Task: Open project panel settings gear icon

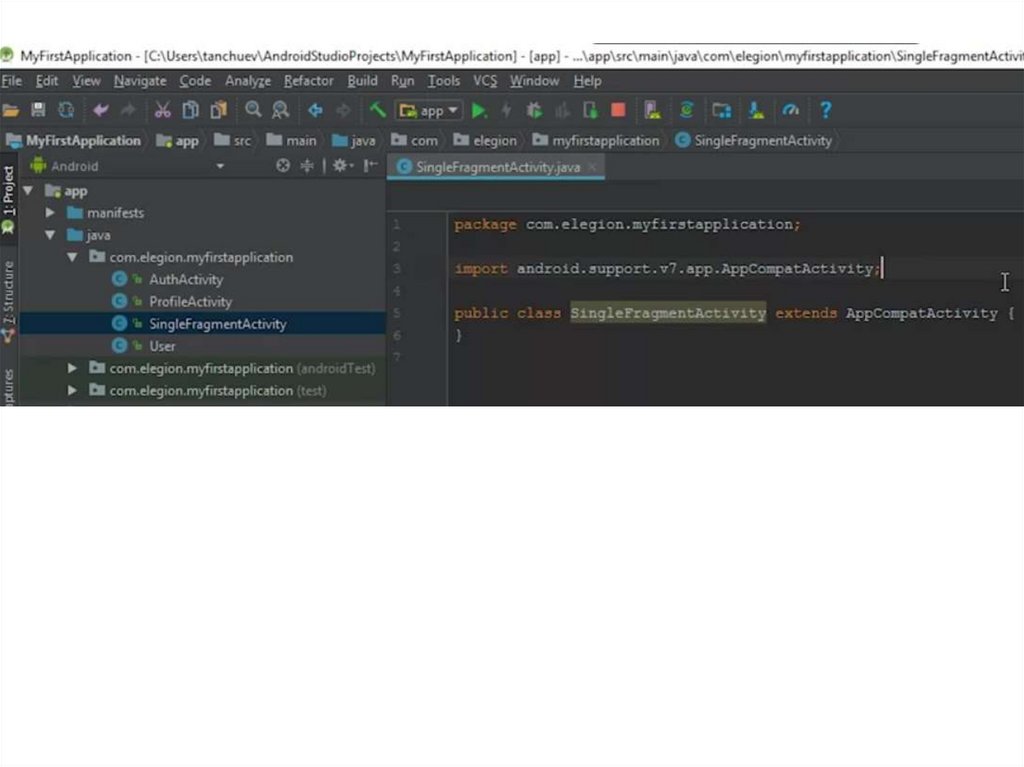Action: (x=340, y=166)
